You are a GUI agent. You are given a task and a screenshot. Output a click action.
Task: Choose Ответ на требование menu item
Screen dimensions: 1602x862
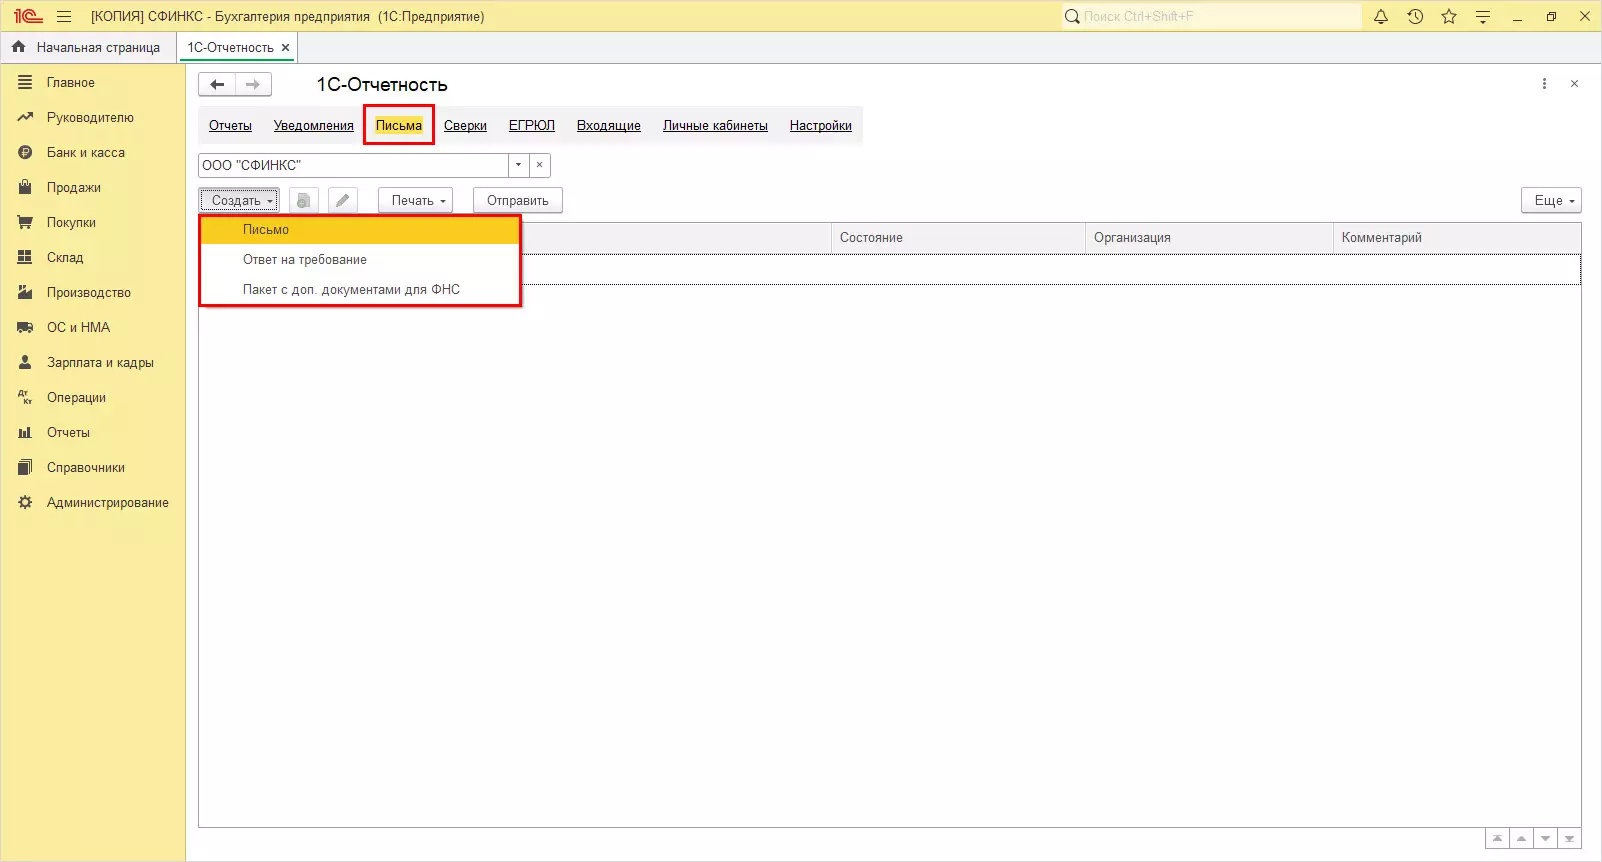pos(360,260)
